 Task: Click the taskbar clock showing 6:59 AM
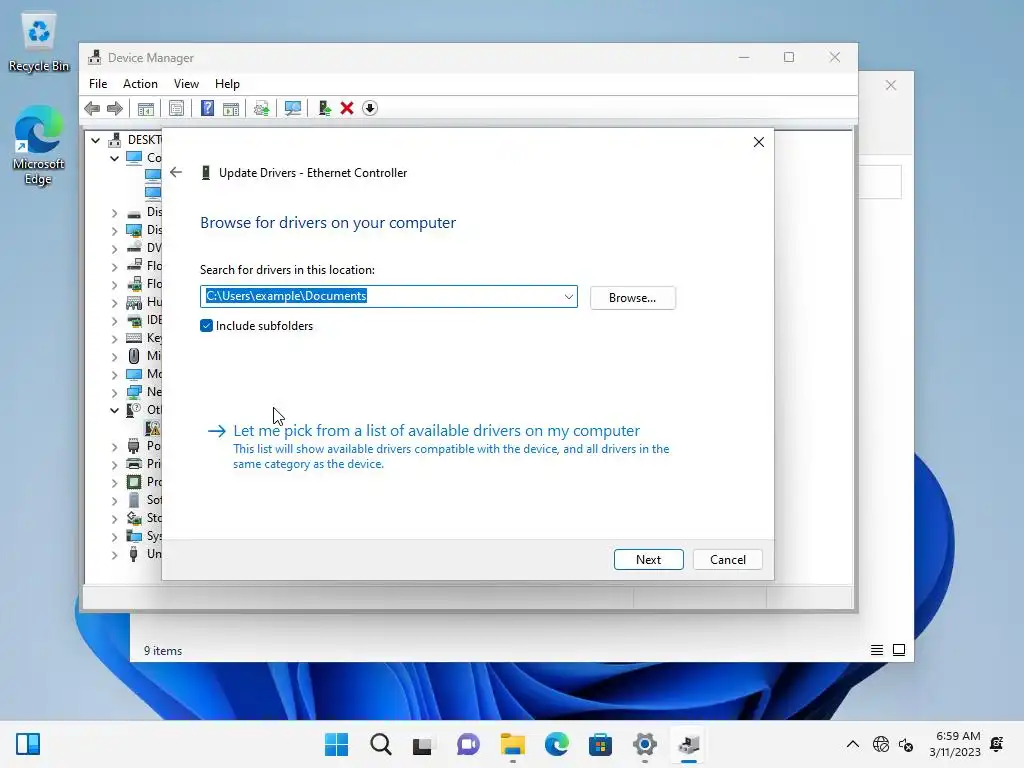pyautogui.click(x=955, y=744)
